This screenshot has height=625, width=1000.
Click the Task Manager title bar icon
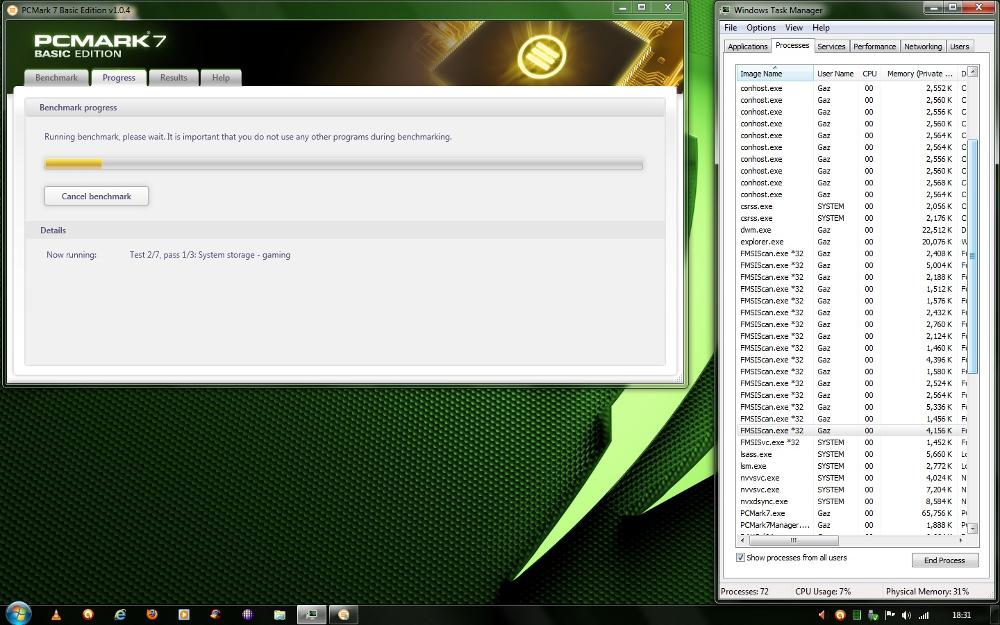click(726, 10)
